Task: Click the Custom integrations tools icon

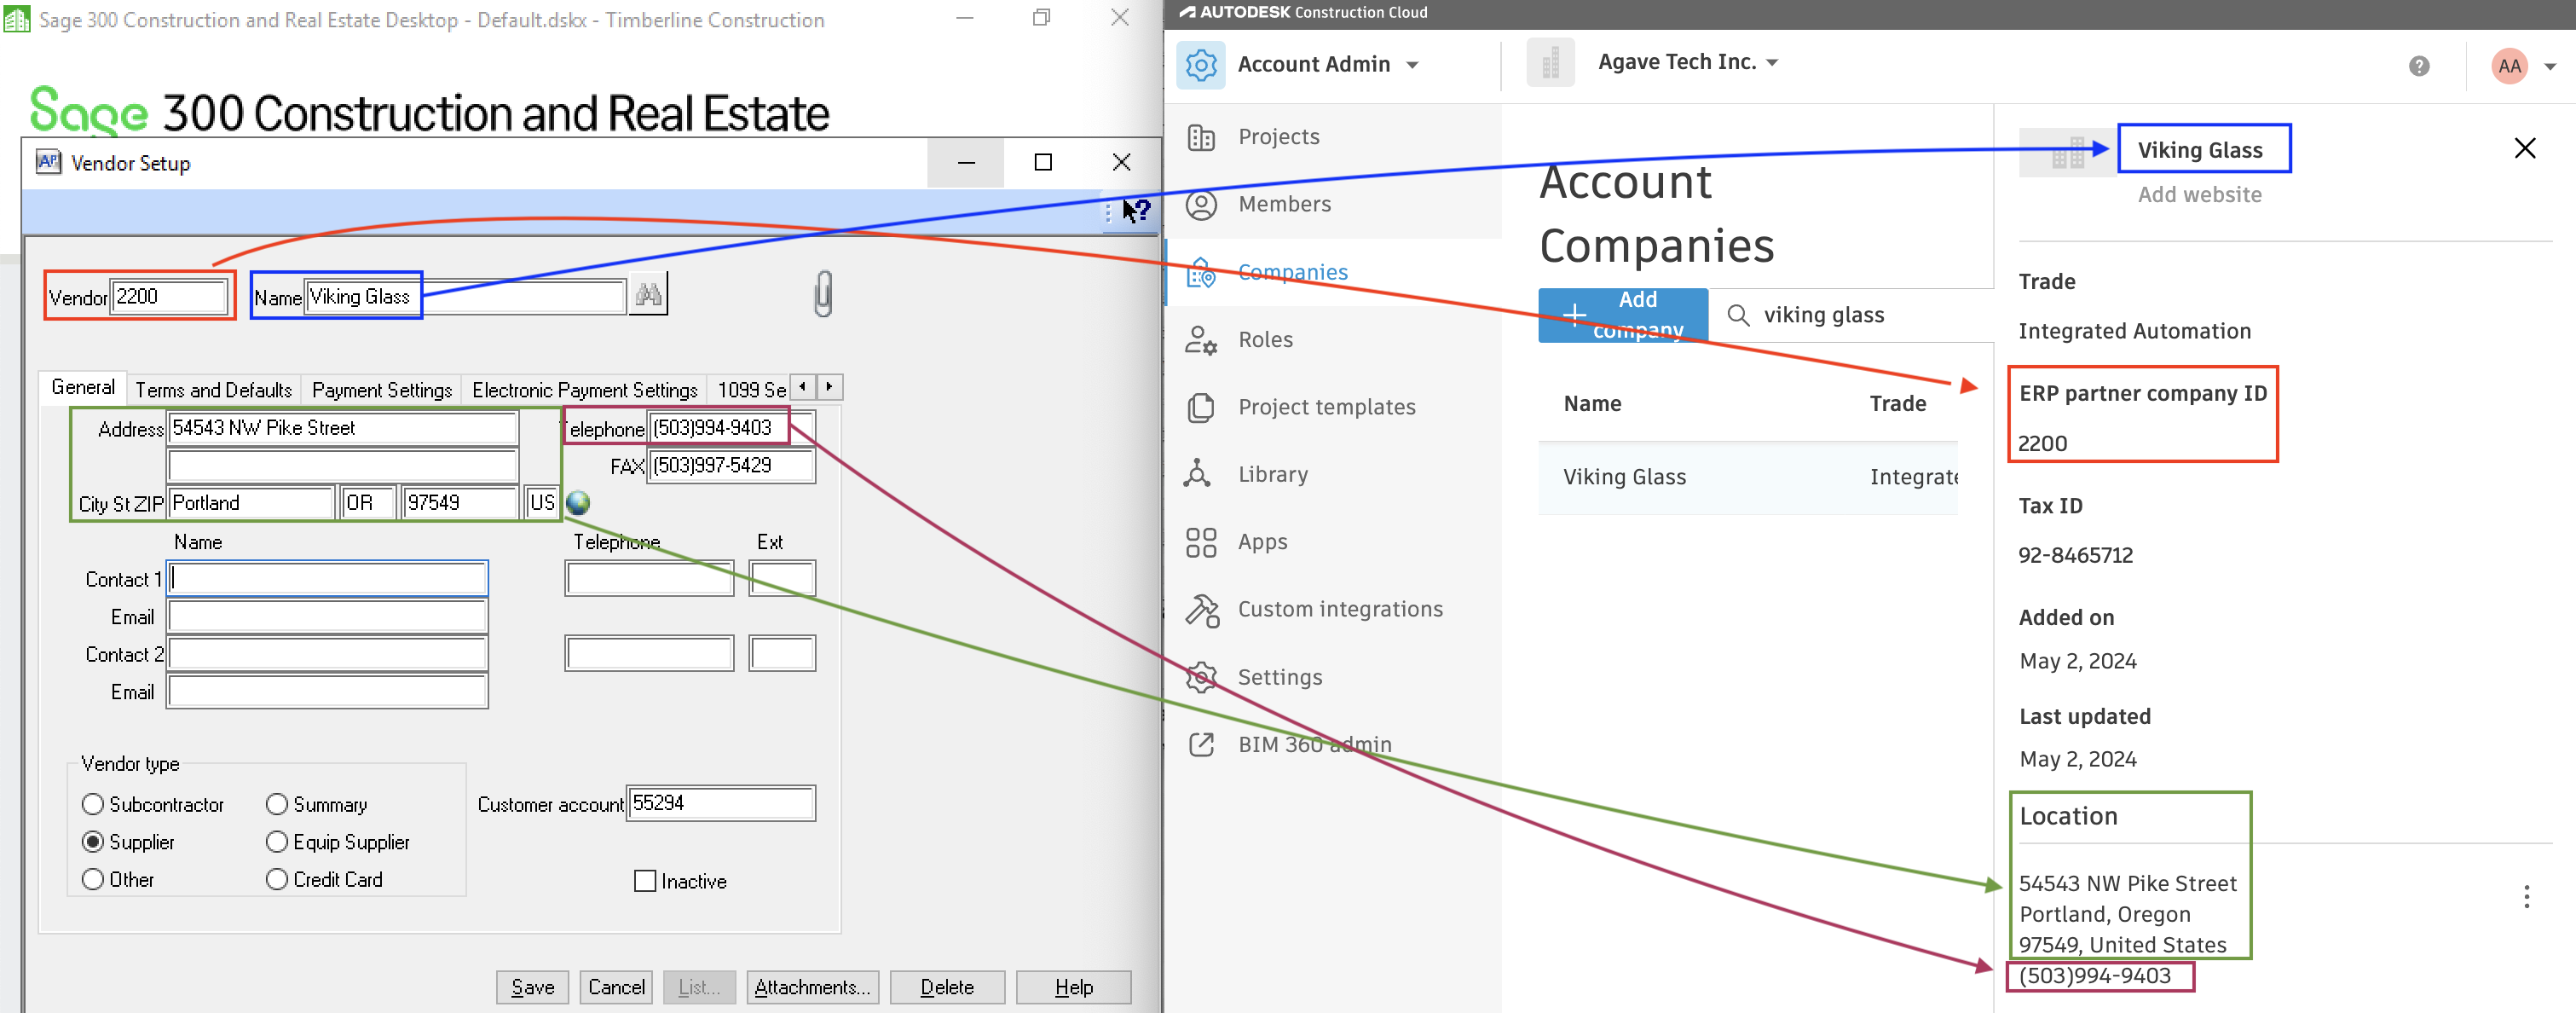Action: point(1202,610)
